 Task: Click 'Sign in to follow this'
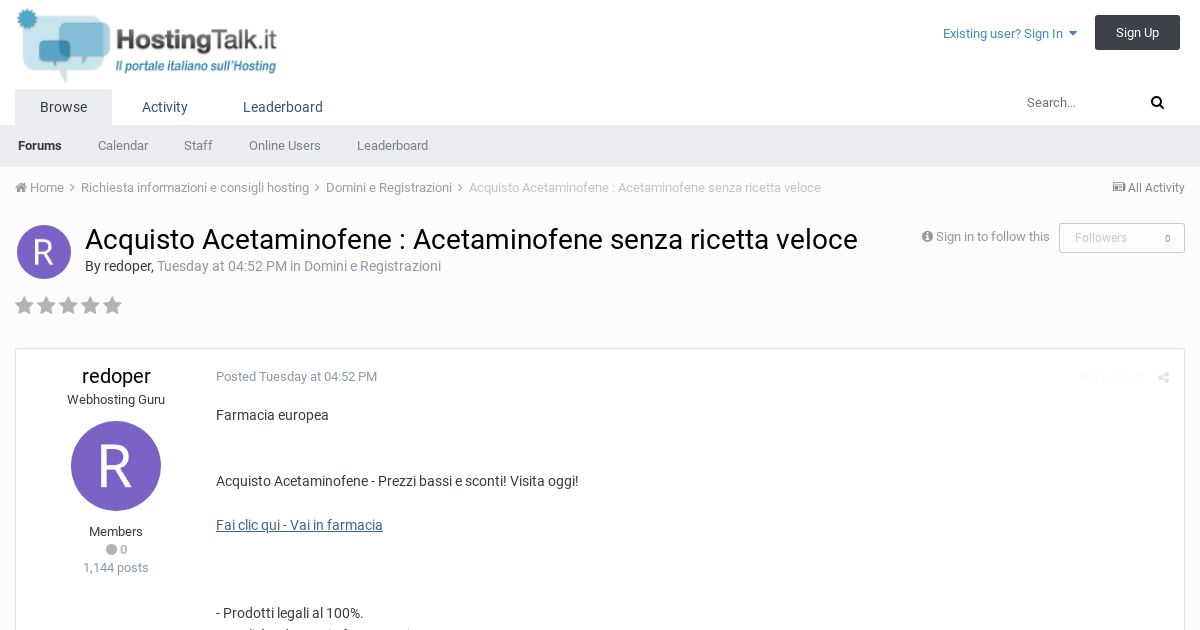coord(986,237)
